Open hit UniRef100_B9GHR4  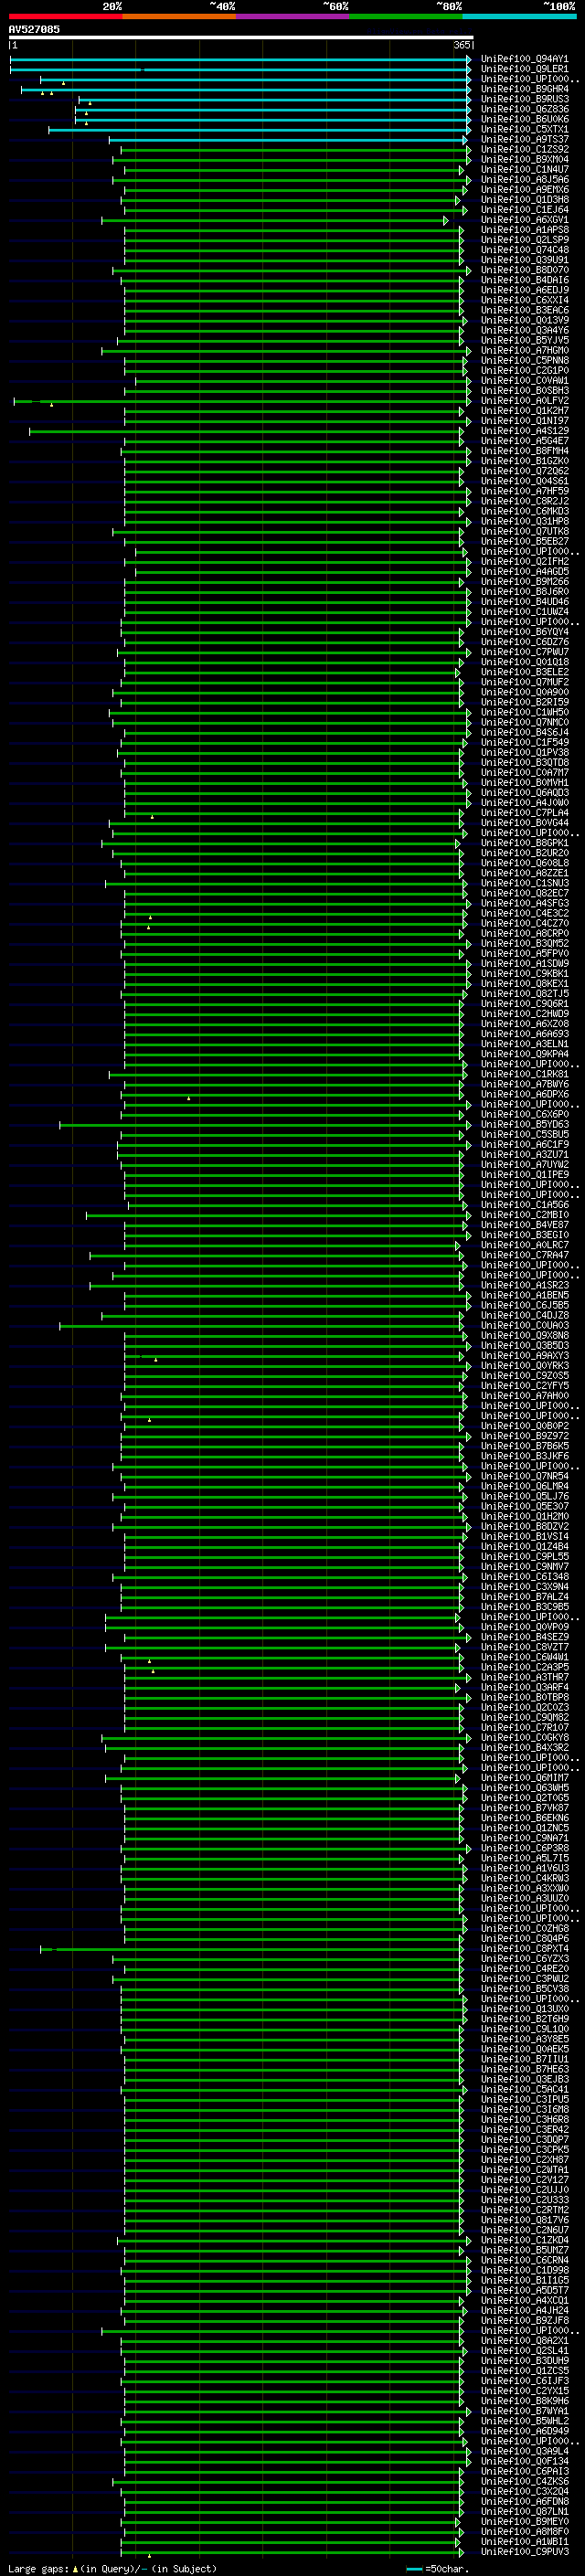[x=525, y=89]
